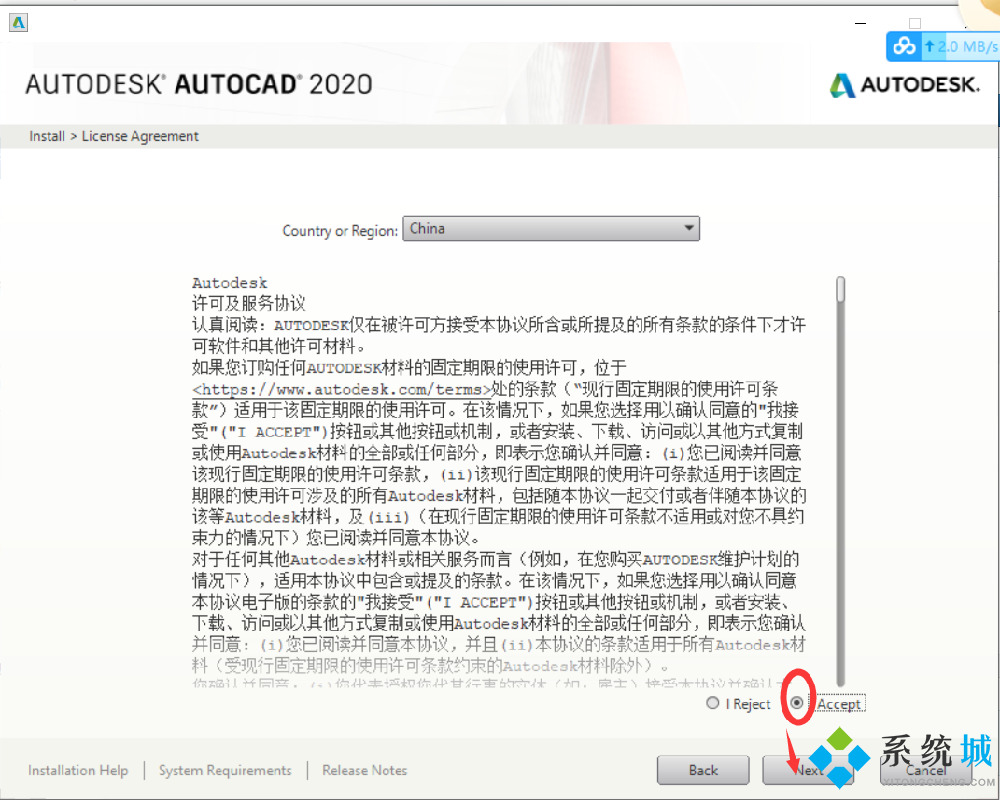Click Back to return to previous step
The height and width of the screenshot is (800, 1000).
[703, 770]
